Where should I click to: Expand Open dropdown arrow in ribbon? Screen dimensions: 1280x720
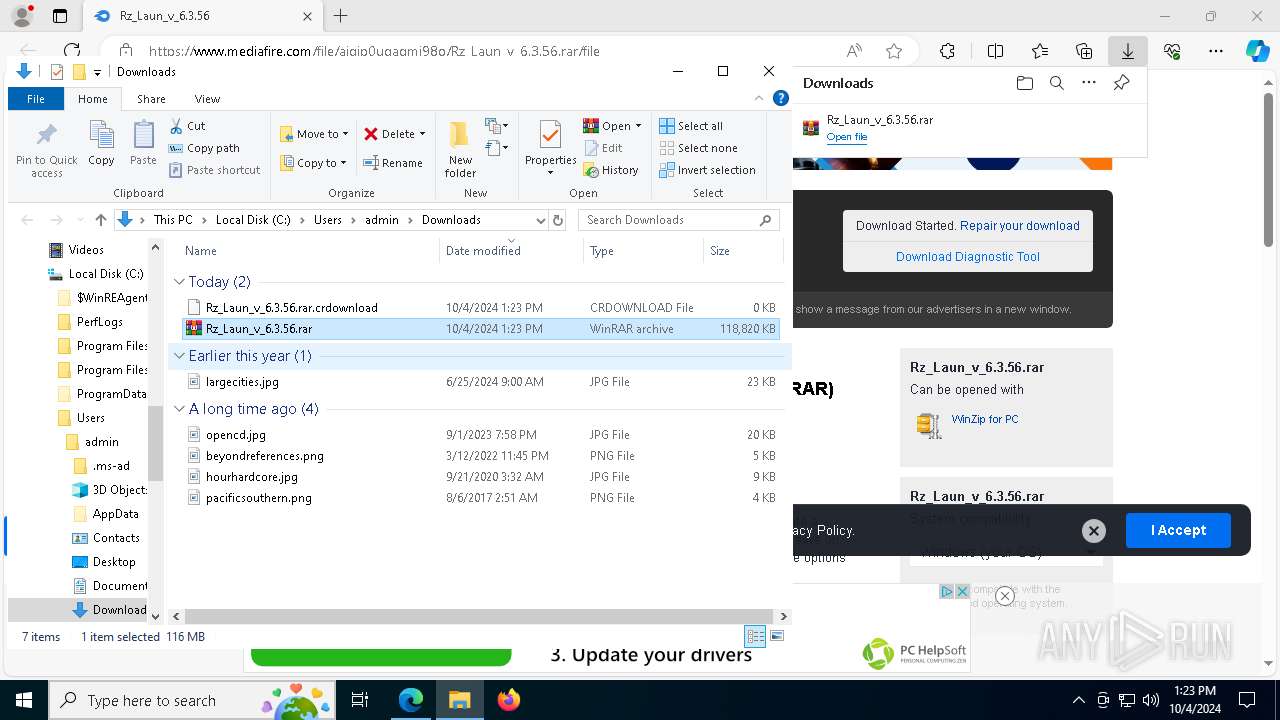click(x=638, y=126)
